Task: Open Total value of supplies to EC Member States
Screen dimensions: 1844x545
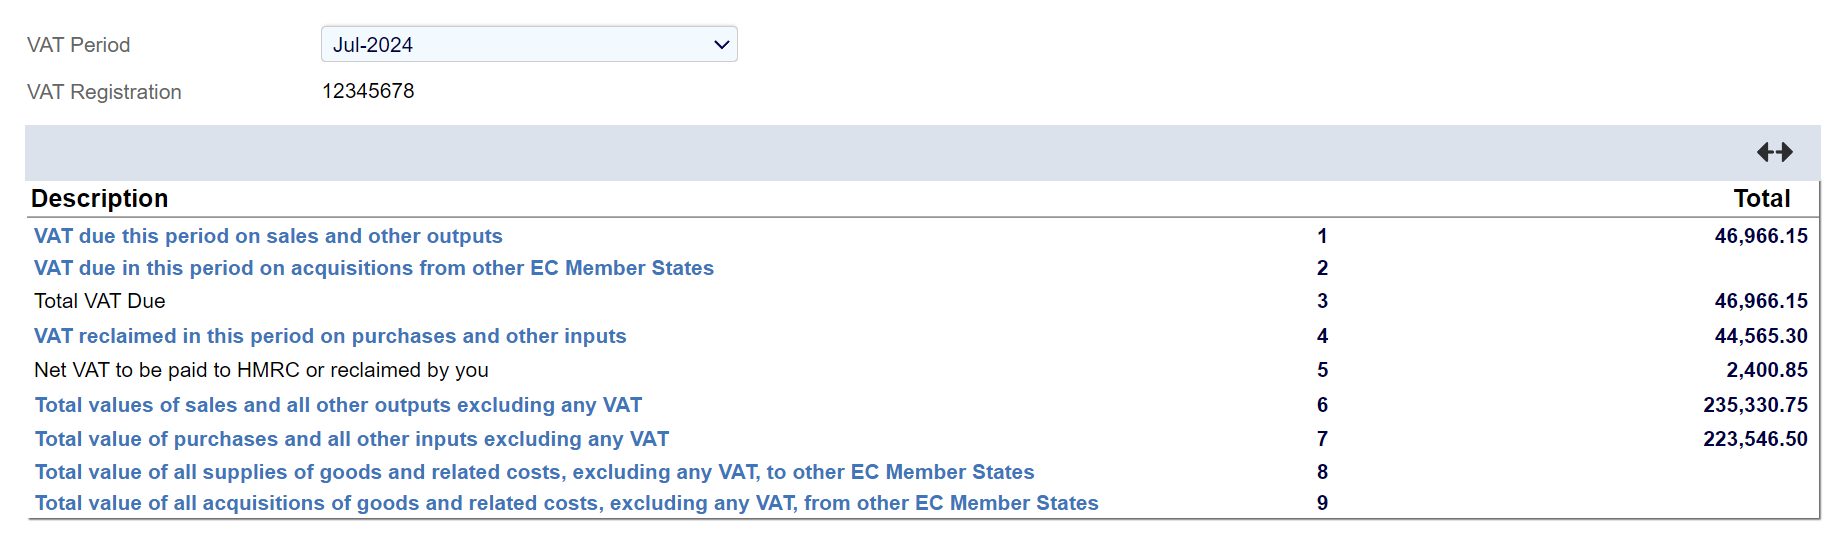Action: coord(534,472)
